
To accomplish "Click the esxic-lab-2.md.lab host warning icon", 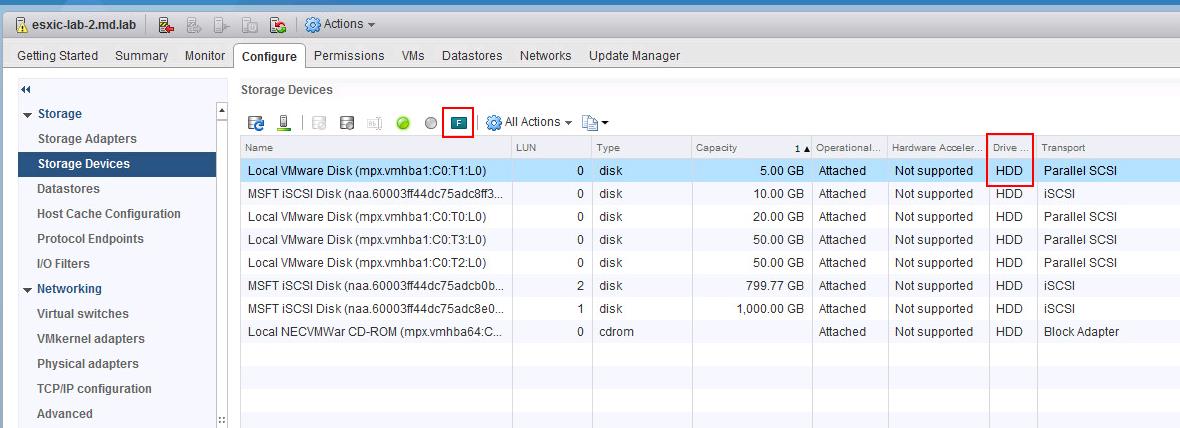I will click(22, 25).
